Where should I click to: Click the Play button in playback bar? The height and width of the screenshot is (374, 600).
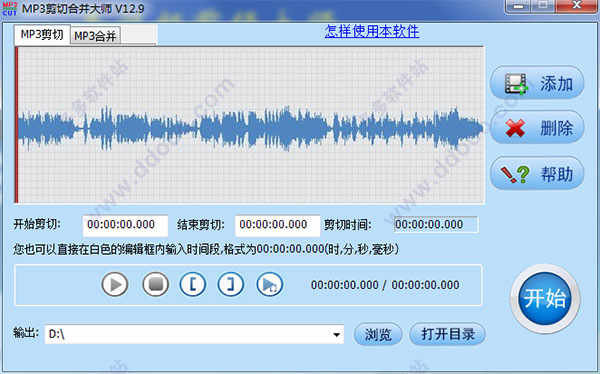(115, 284)
